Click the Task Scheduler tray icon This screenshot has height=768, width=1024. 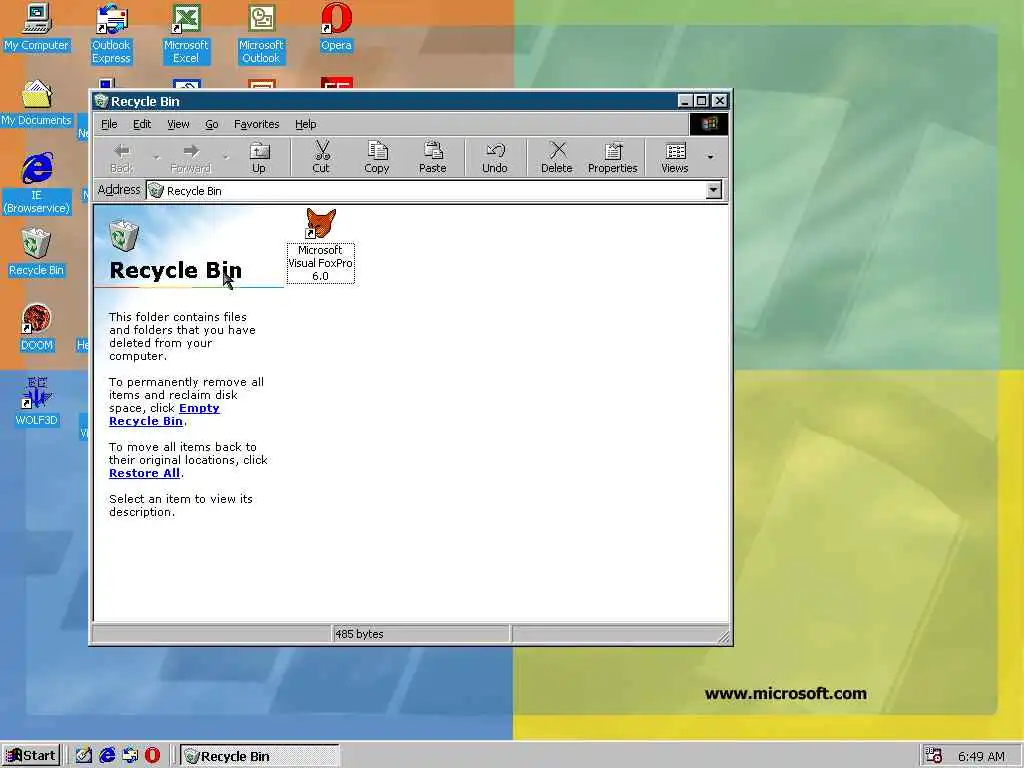(934, 756)
